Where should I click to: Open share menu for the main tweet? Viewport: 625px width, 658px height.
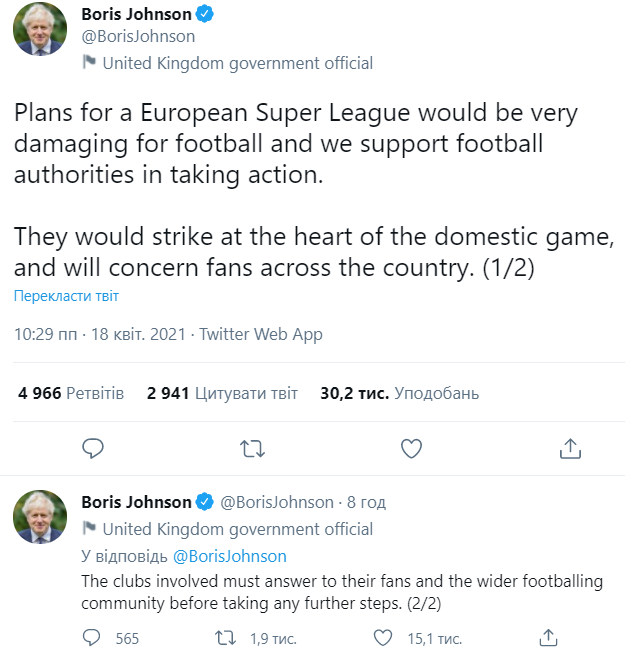(x=570, y=449)
